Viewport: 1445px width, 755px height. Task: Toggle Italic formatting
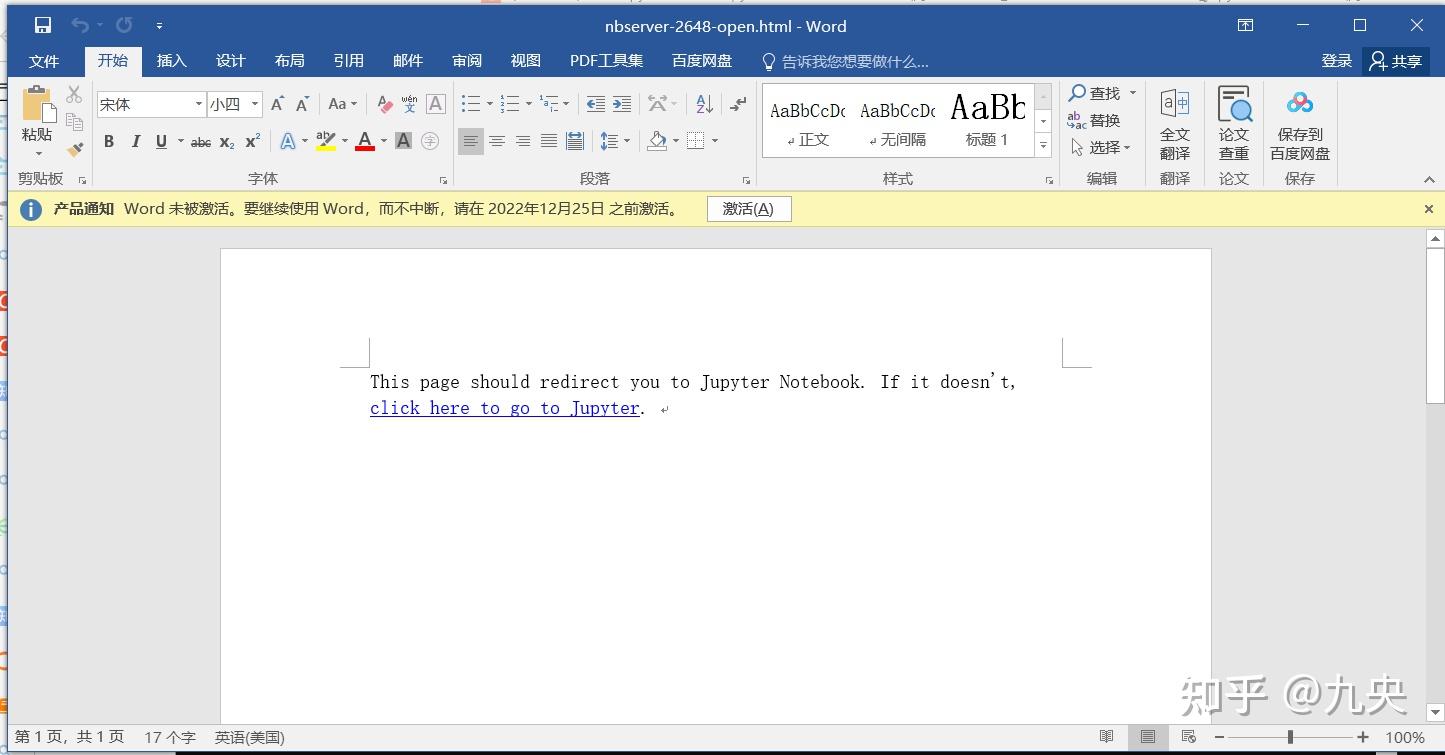pos(135,141)
